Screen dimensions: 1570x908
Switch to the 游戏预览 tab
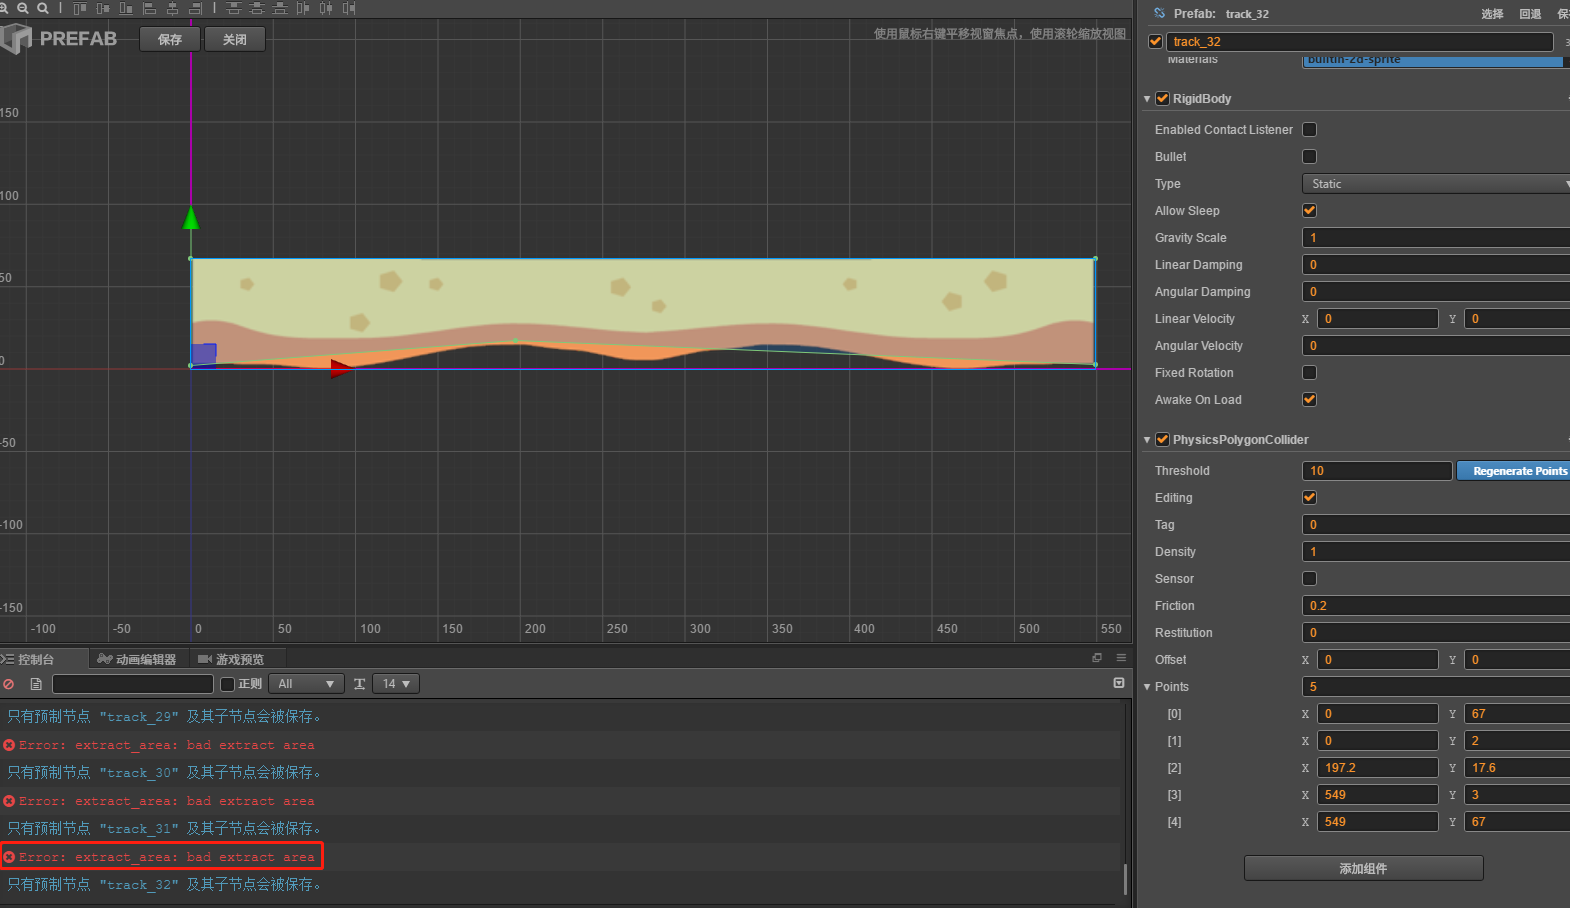point(231,659)
